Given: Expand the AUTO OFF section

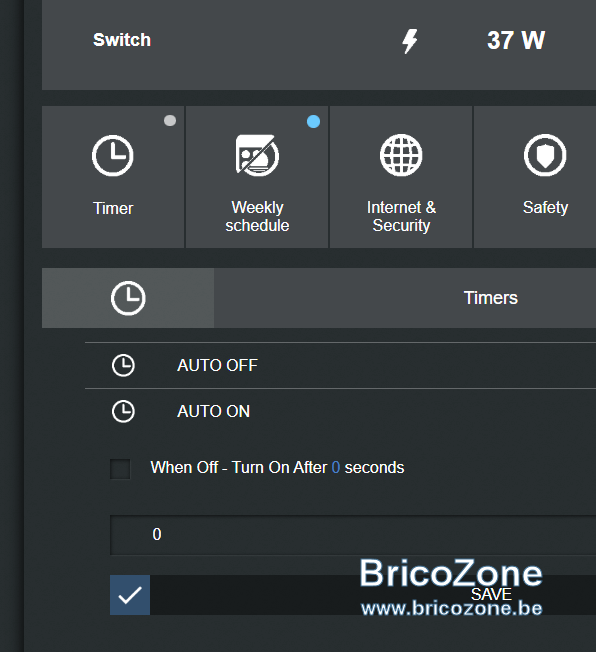Looking at the screenshot, I should click(x=340, y=366).
